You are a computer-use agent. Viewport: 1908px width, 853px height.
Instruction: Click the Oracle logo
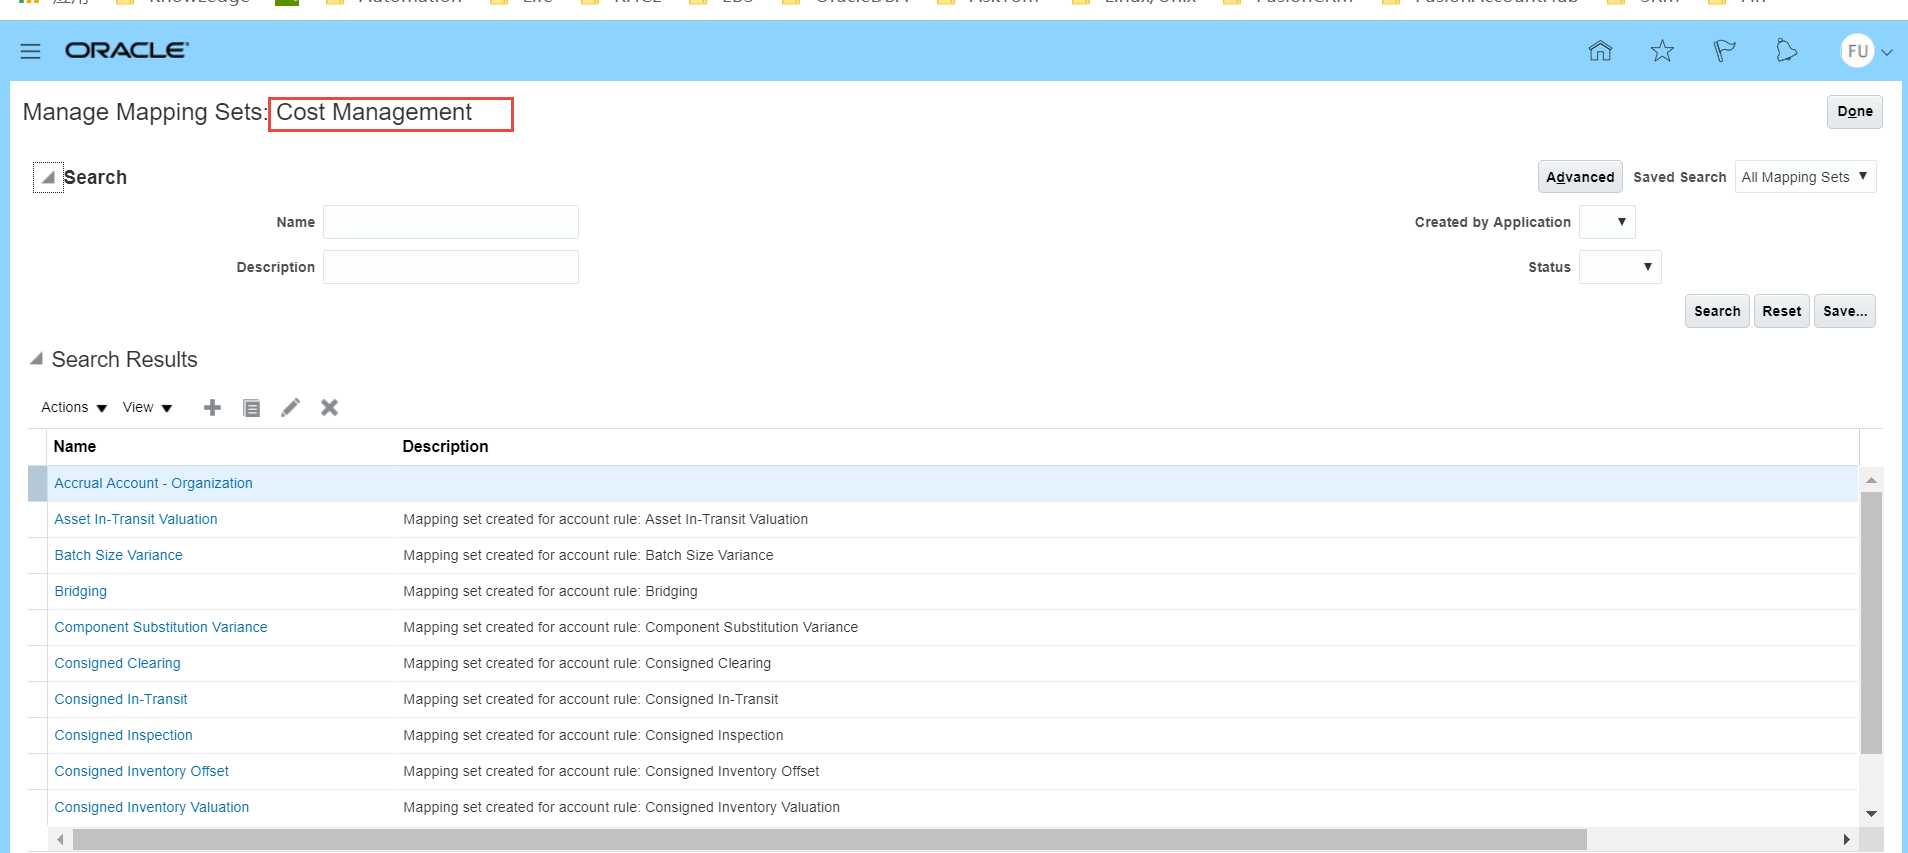point(126,50)
